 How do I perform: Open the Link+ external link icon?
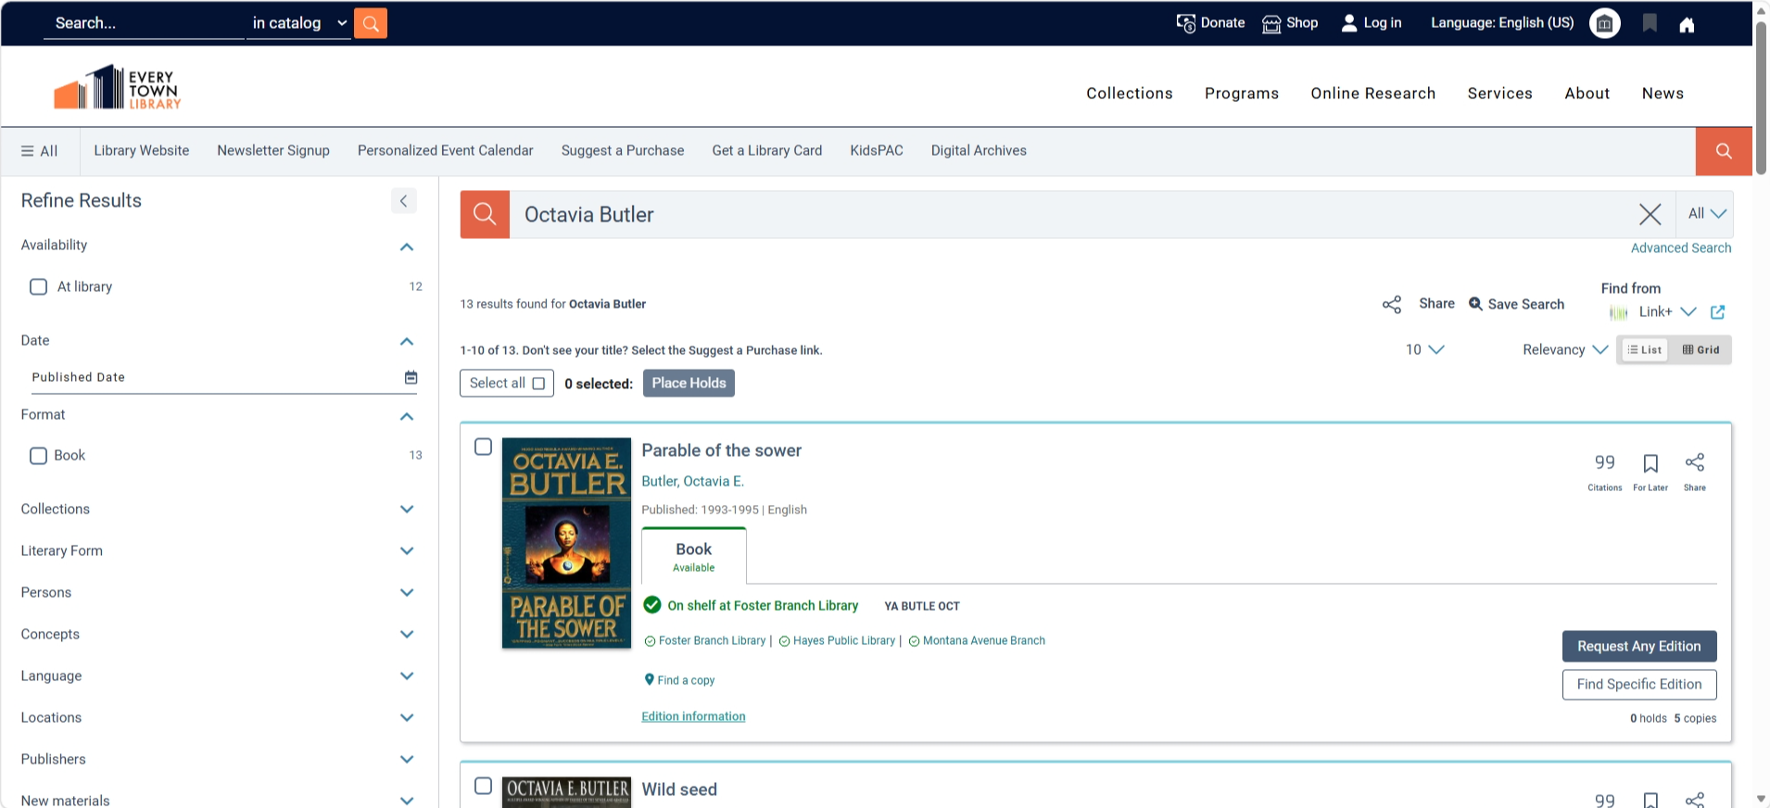tap(1718, 312)
